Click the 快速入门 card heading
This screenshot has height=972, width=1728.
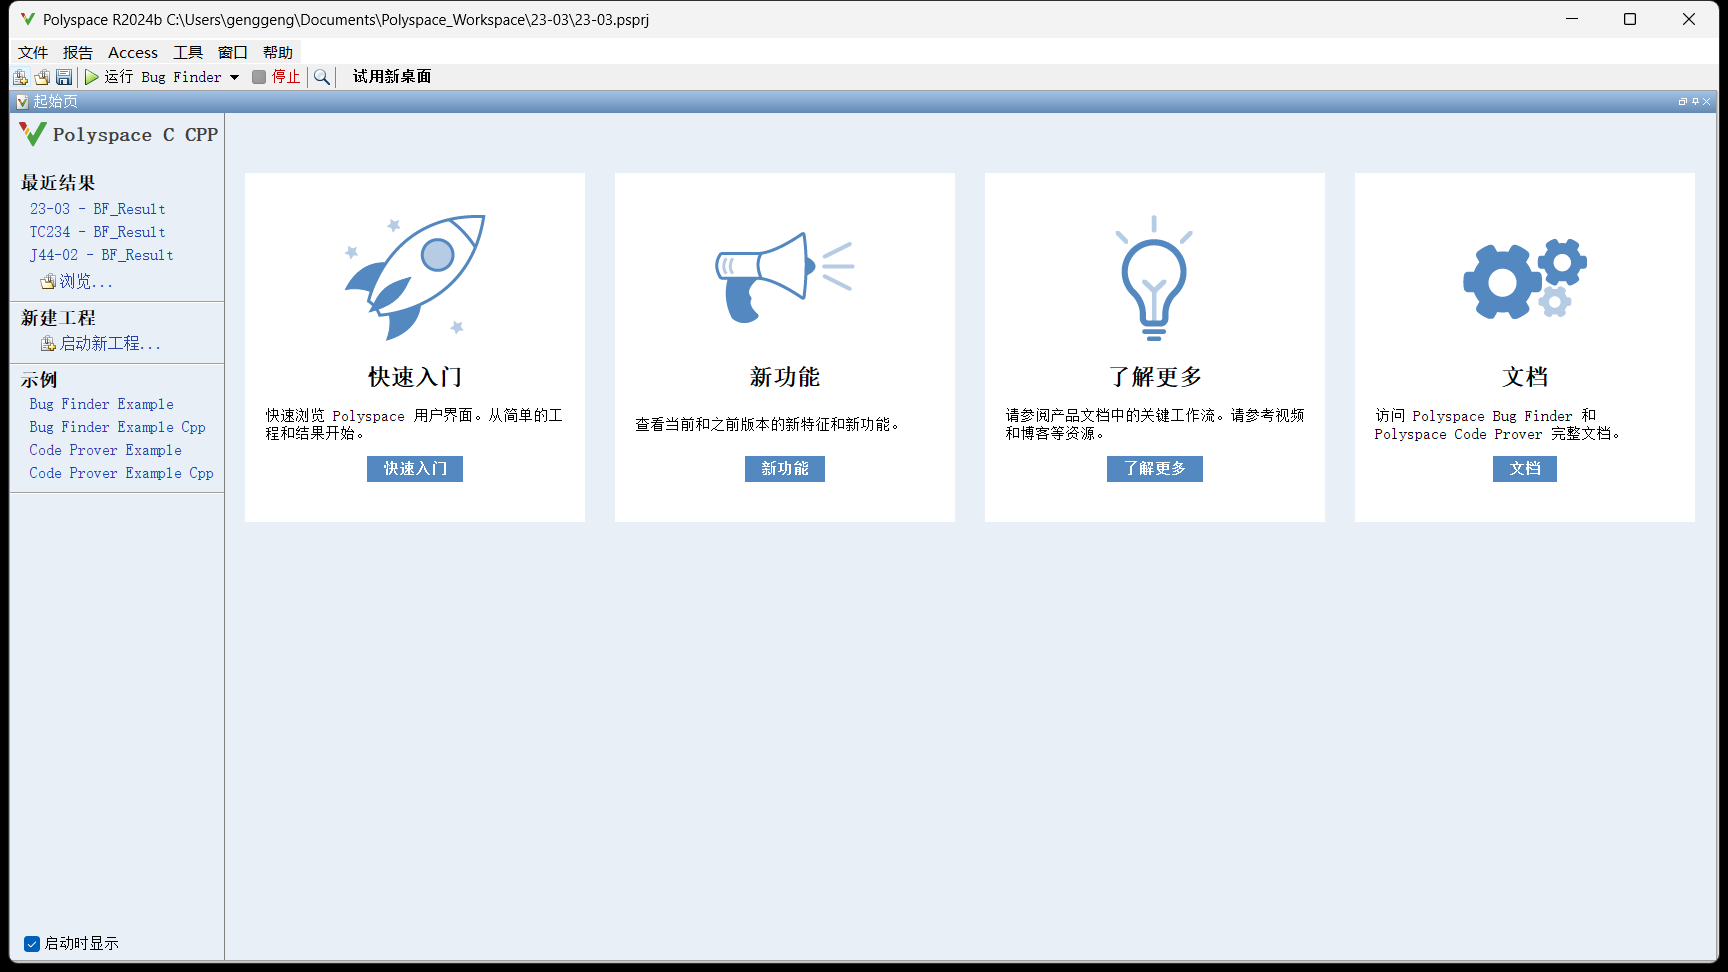415,377
